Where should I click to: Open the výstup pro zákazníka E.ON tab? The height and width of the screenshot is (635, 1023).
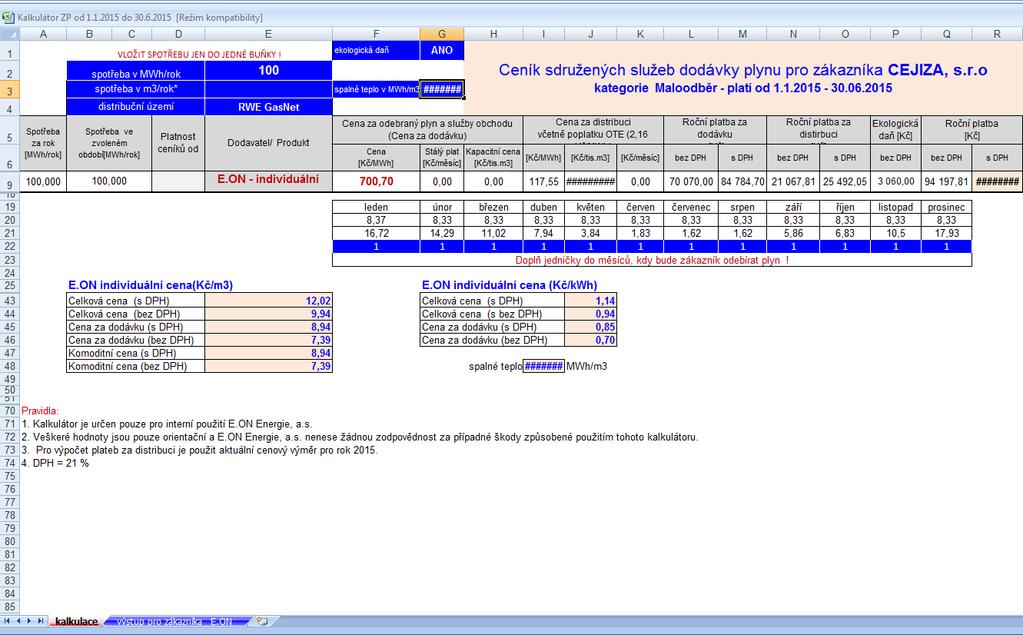tap(174, 621)
